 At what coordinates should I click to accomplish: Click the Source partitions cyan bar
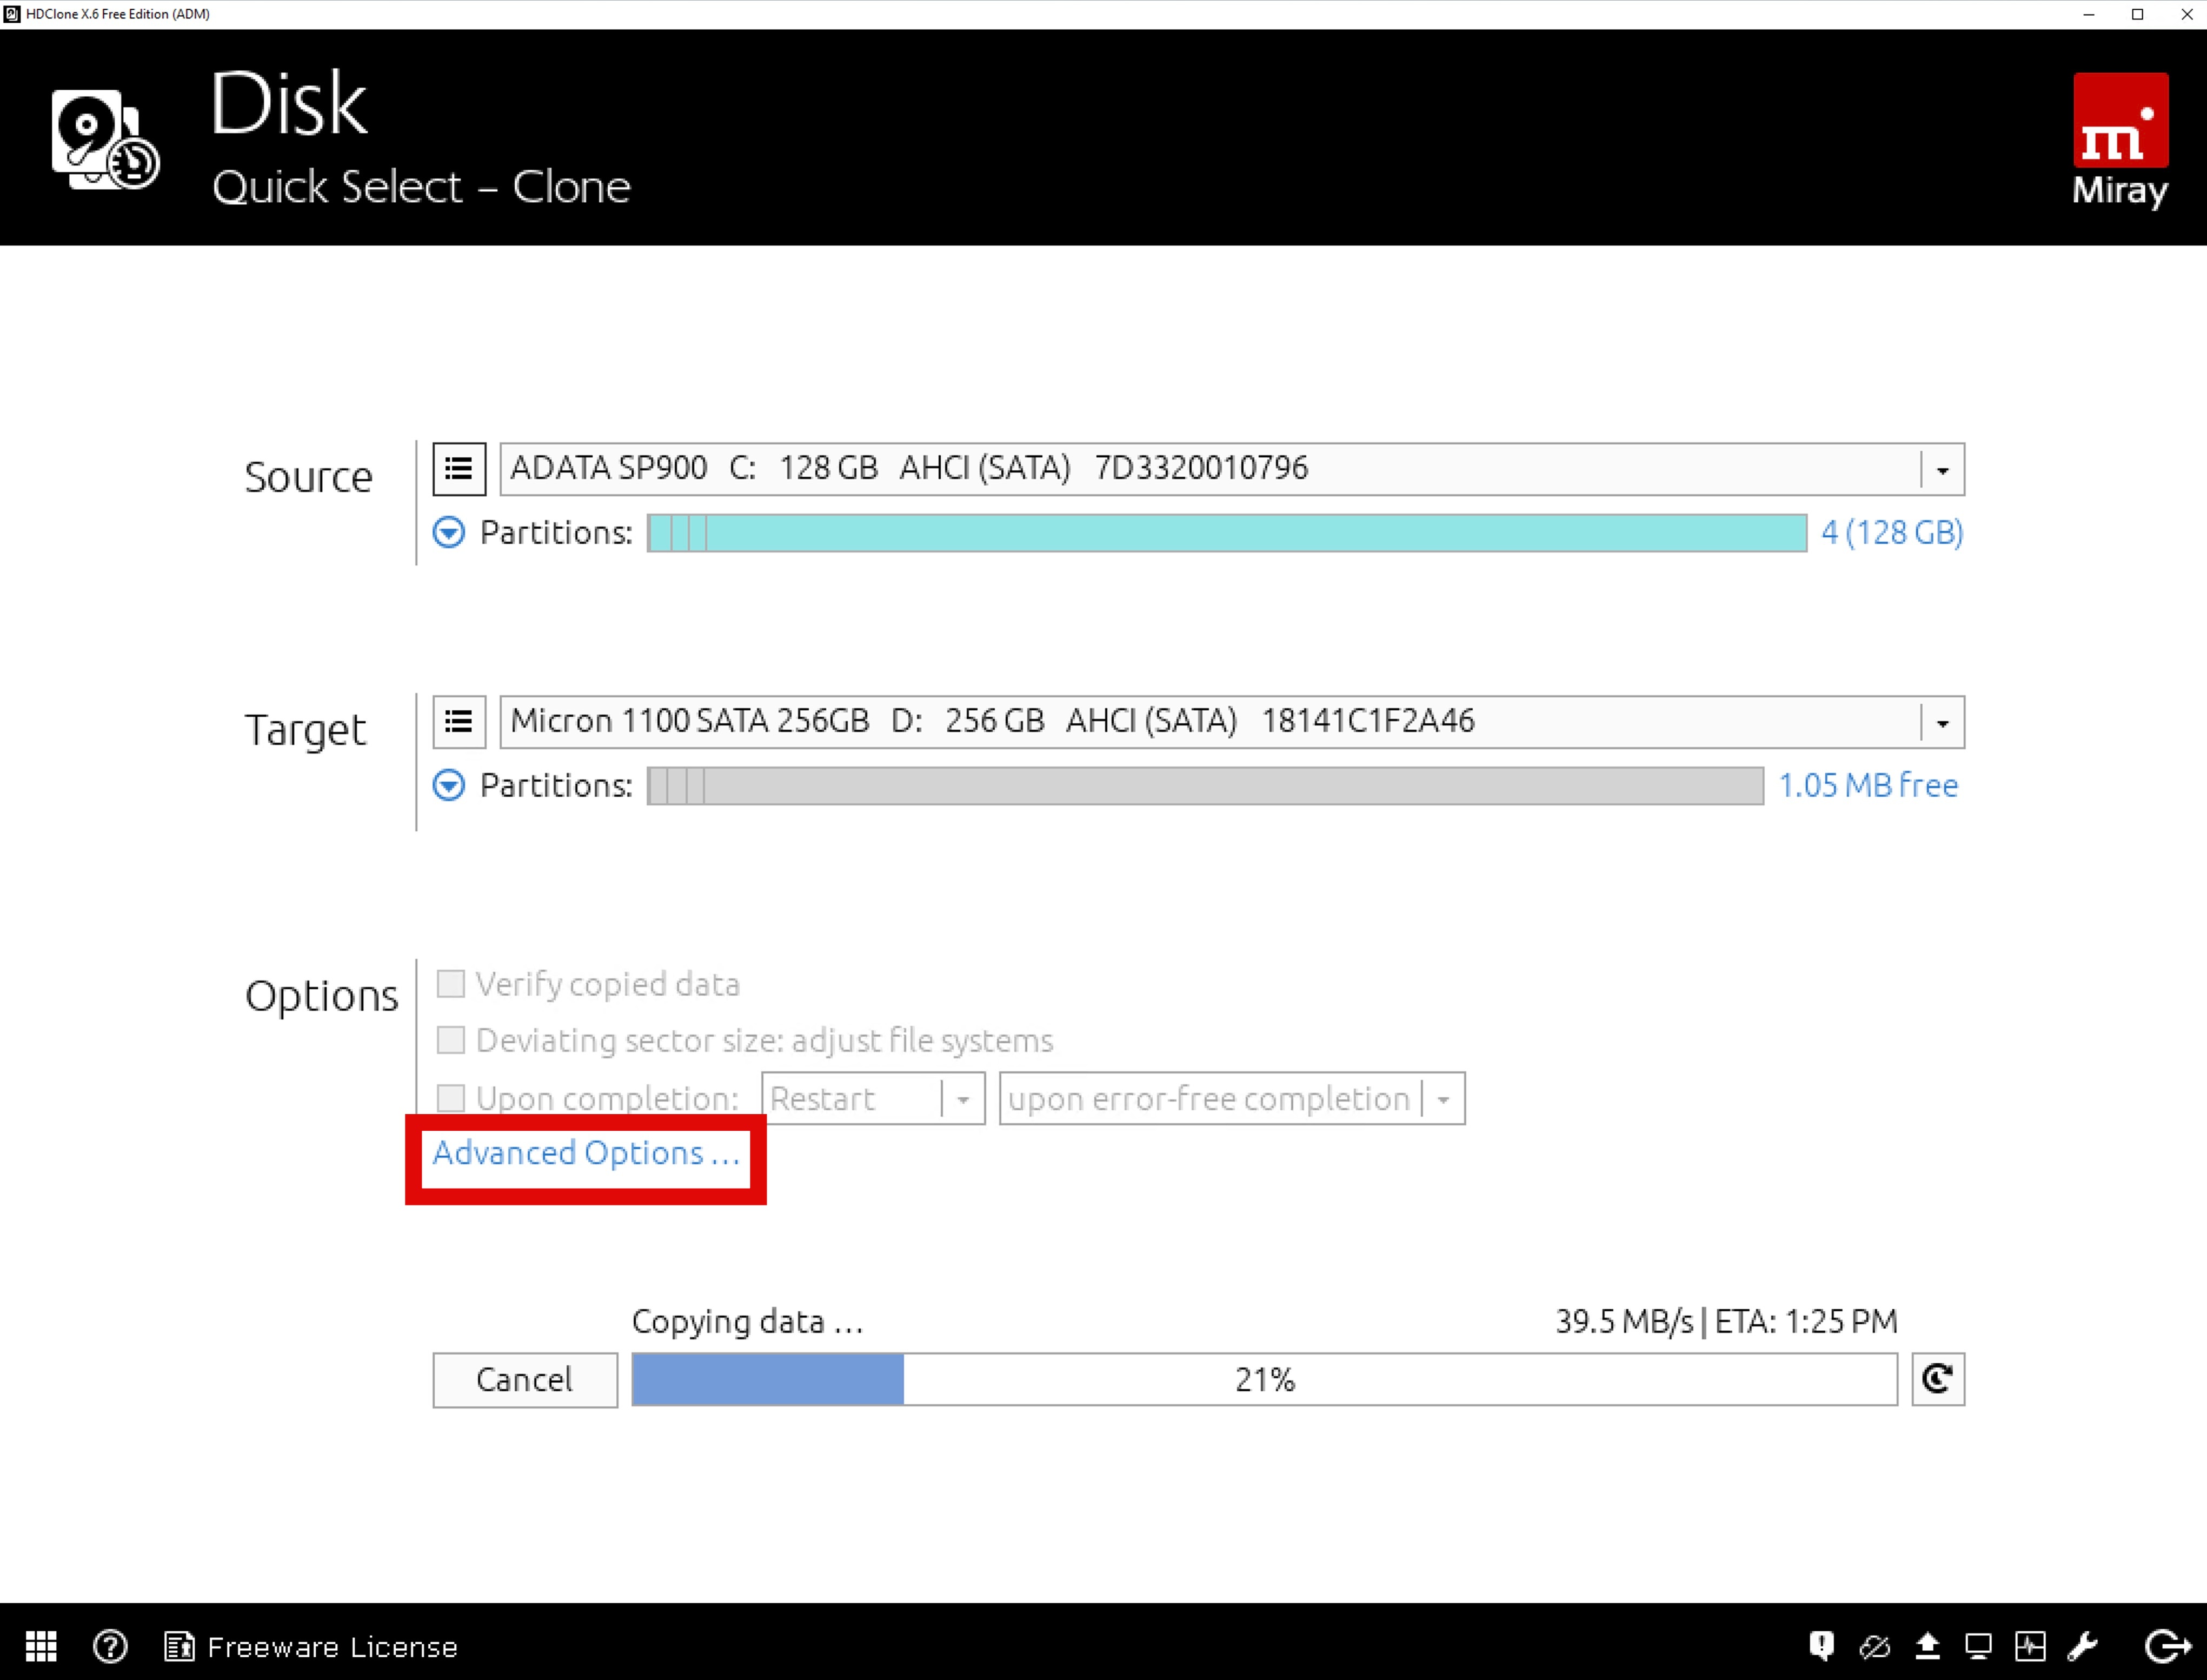(x=1227, y=532)
